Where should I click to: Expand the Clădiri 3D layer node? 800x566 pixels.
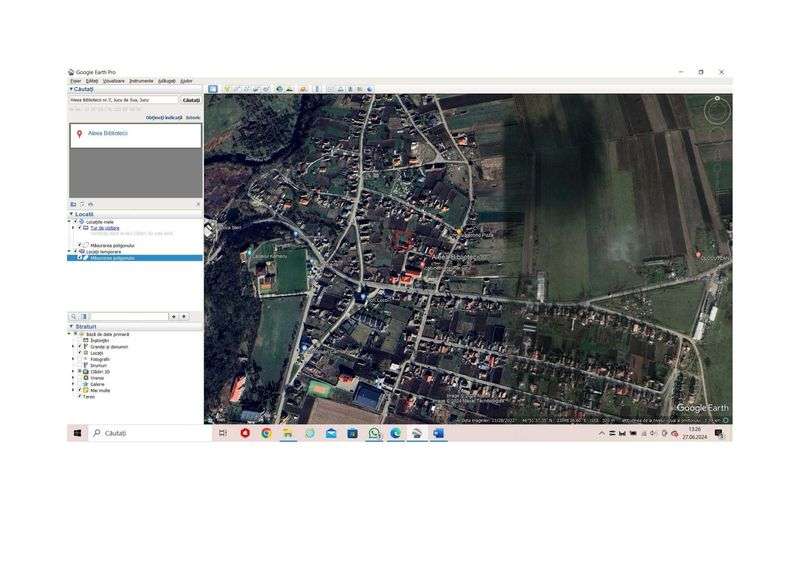[x=73, y=372]
